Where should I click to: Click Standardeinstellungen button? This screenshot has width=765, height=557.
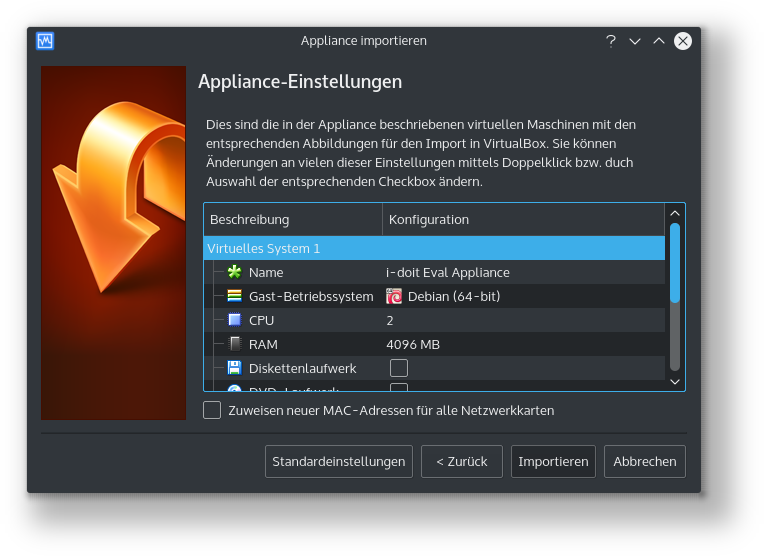339,461
